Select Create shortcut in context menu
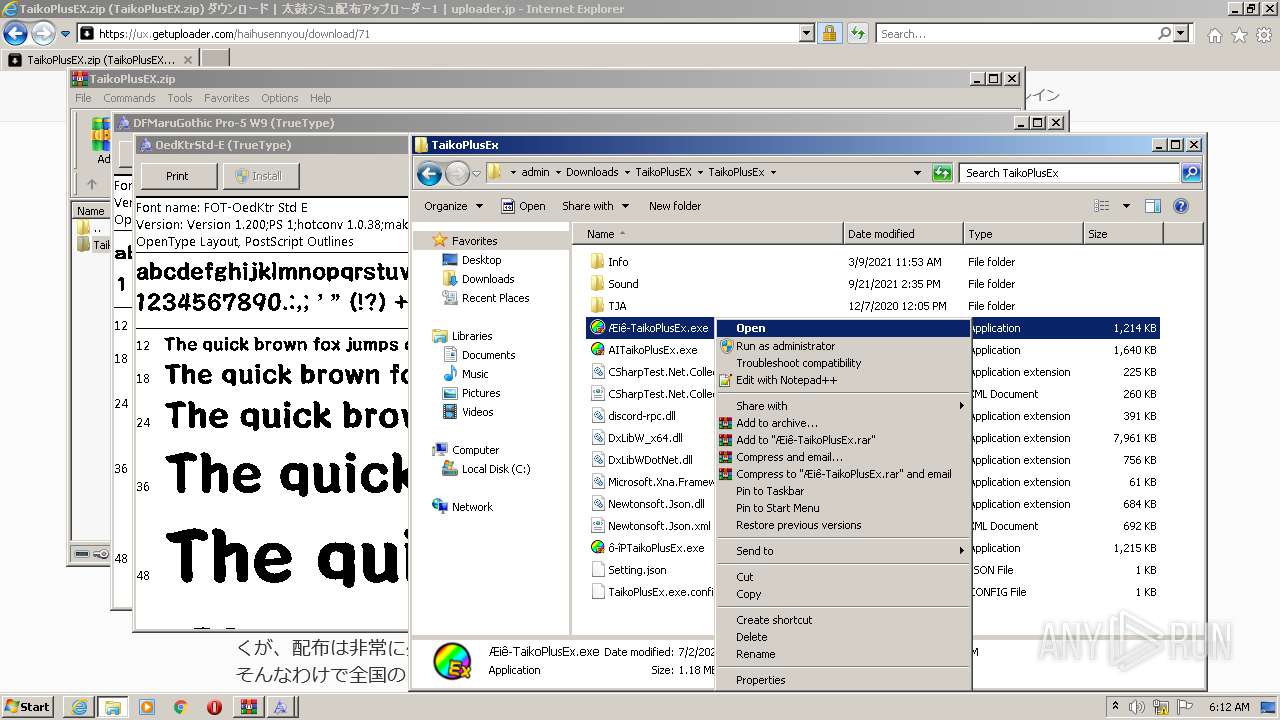Screen dimensions: 1280x720 [x=843, y=620]
